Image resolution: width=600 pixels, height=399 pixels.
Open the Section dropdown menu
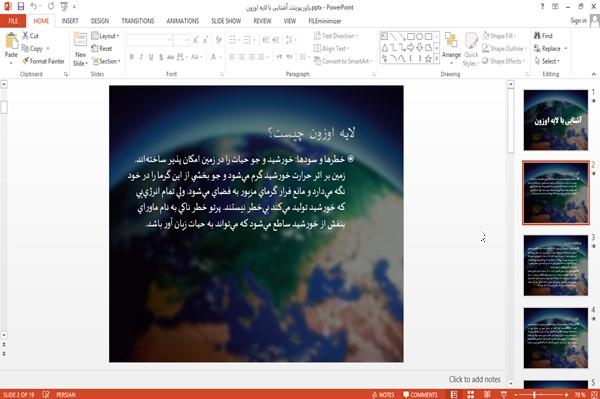[106, 61]
